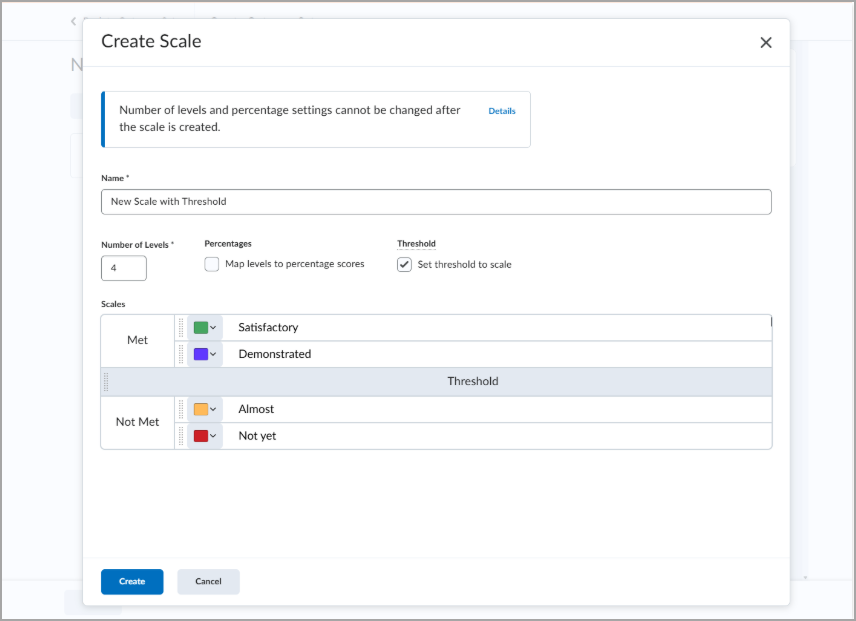The height and width of the screenshot is (621, 856).
Task: Expand the color dropdown arrow for Almost
Action: 213,409
